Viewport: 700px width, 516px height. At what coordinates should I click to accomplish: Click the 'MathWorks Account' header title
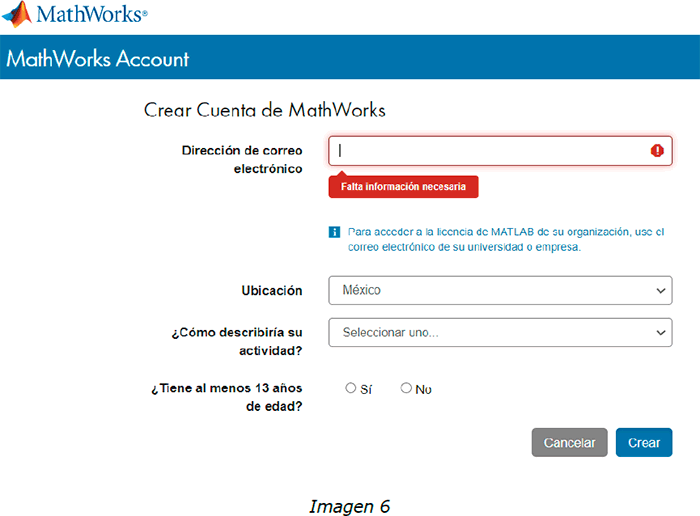point(97,59)
